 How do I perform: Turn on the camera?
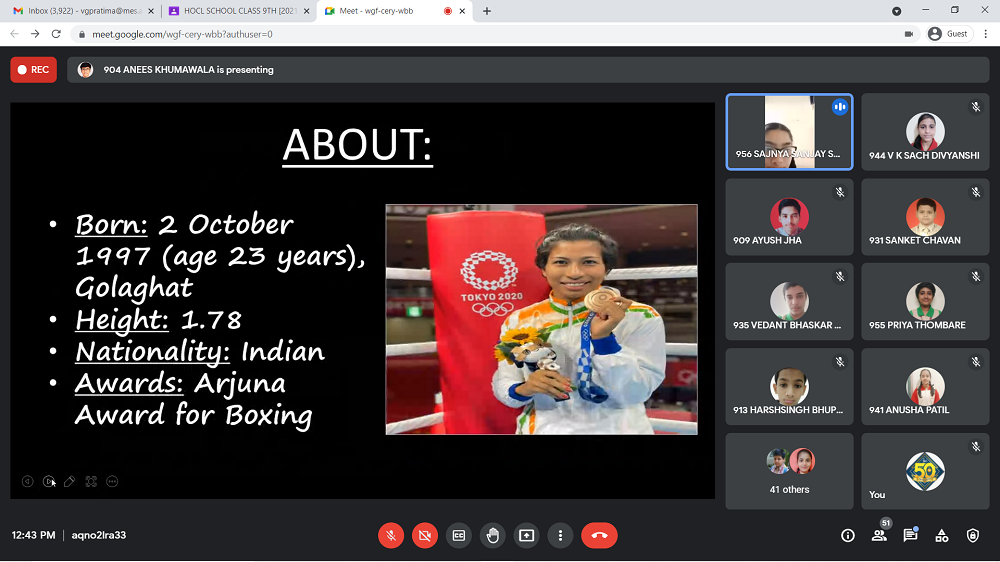click(425, 536)
